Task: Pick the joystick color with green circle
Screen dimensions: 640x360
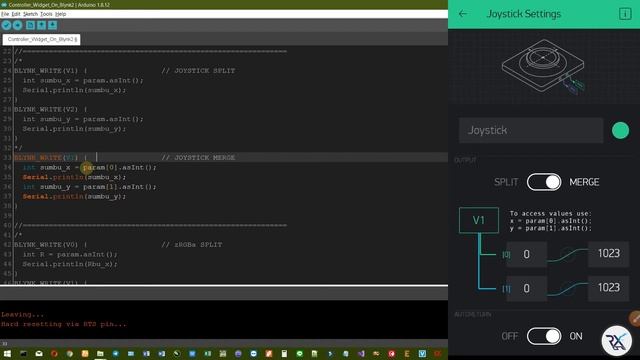Action: 620,131
